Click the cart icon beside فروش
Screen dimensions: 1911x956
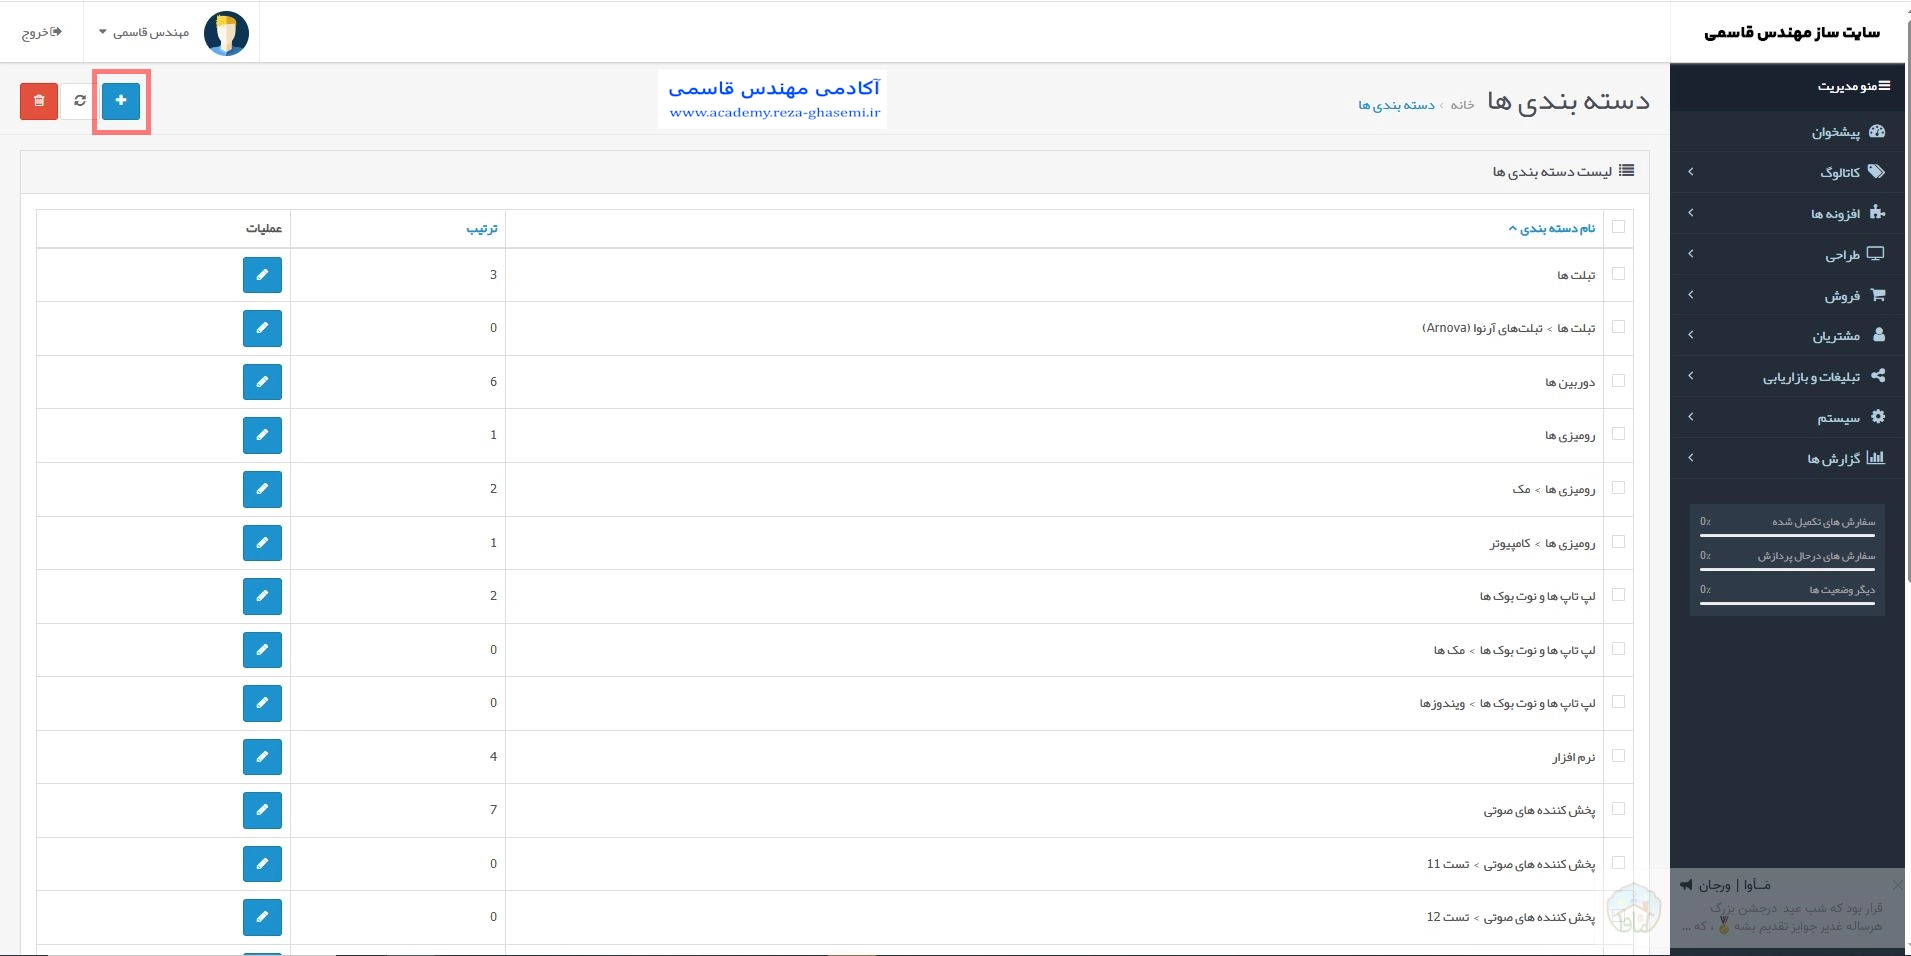coord(1877,295)
